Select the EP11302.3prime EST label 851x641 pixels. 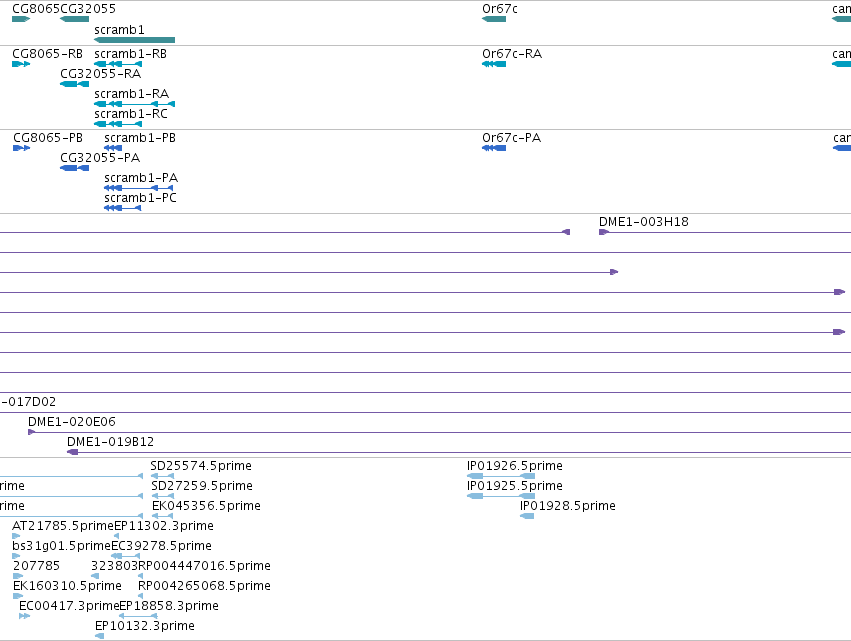click(164, 526)
